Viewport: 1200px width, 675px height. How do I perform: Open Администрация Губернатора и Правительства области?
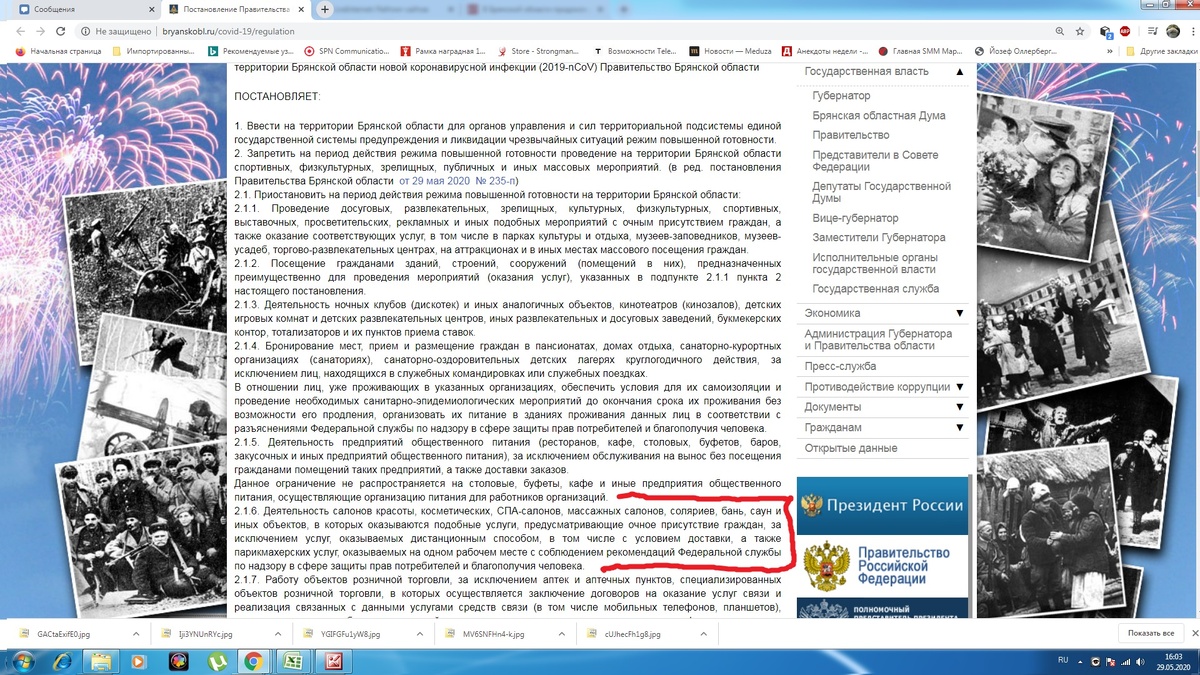[x=878, y=340]
